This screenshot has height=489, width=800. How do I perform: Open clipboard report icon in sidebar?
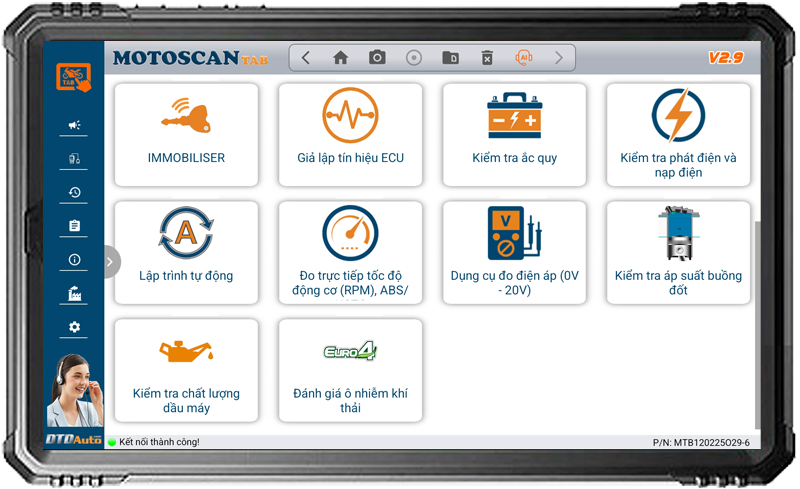(74, 226)
